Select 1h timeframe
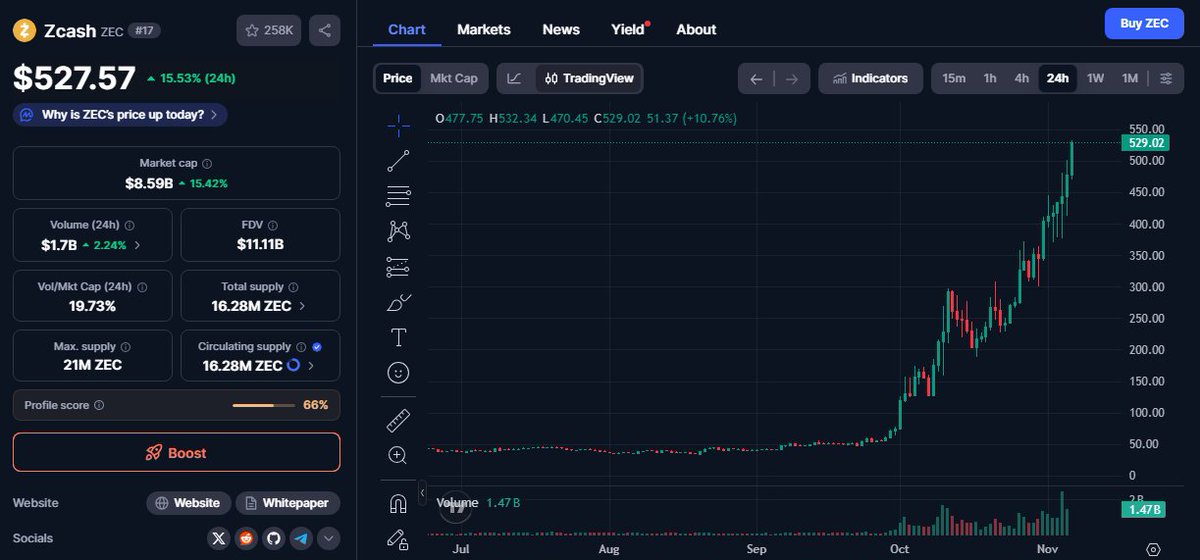 990,78
